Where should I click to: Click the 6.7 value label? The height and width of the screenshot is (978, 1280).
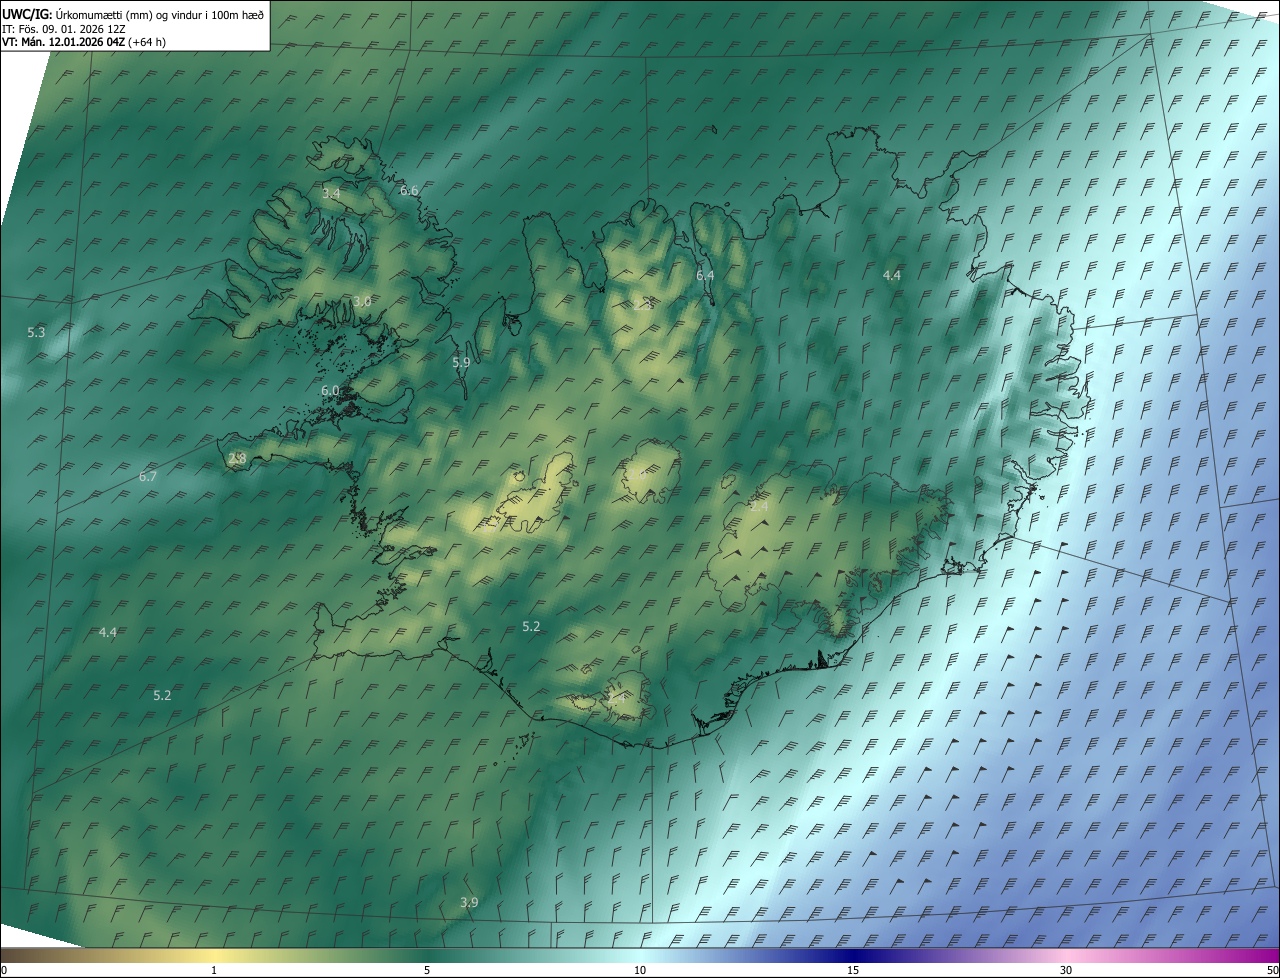(148, 476)
